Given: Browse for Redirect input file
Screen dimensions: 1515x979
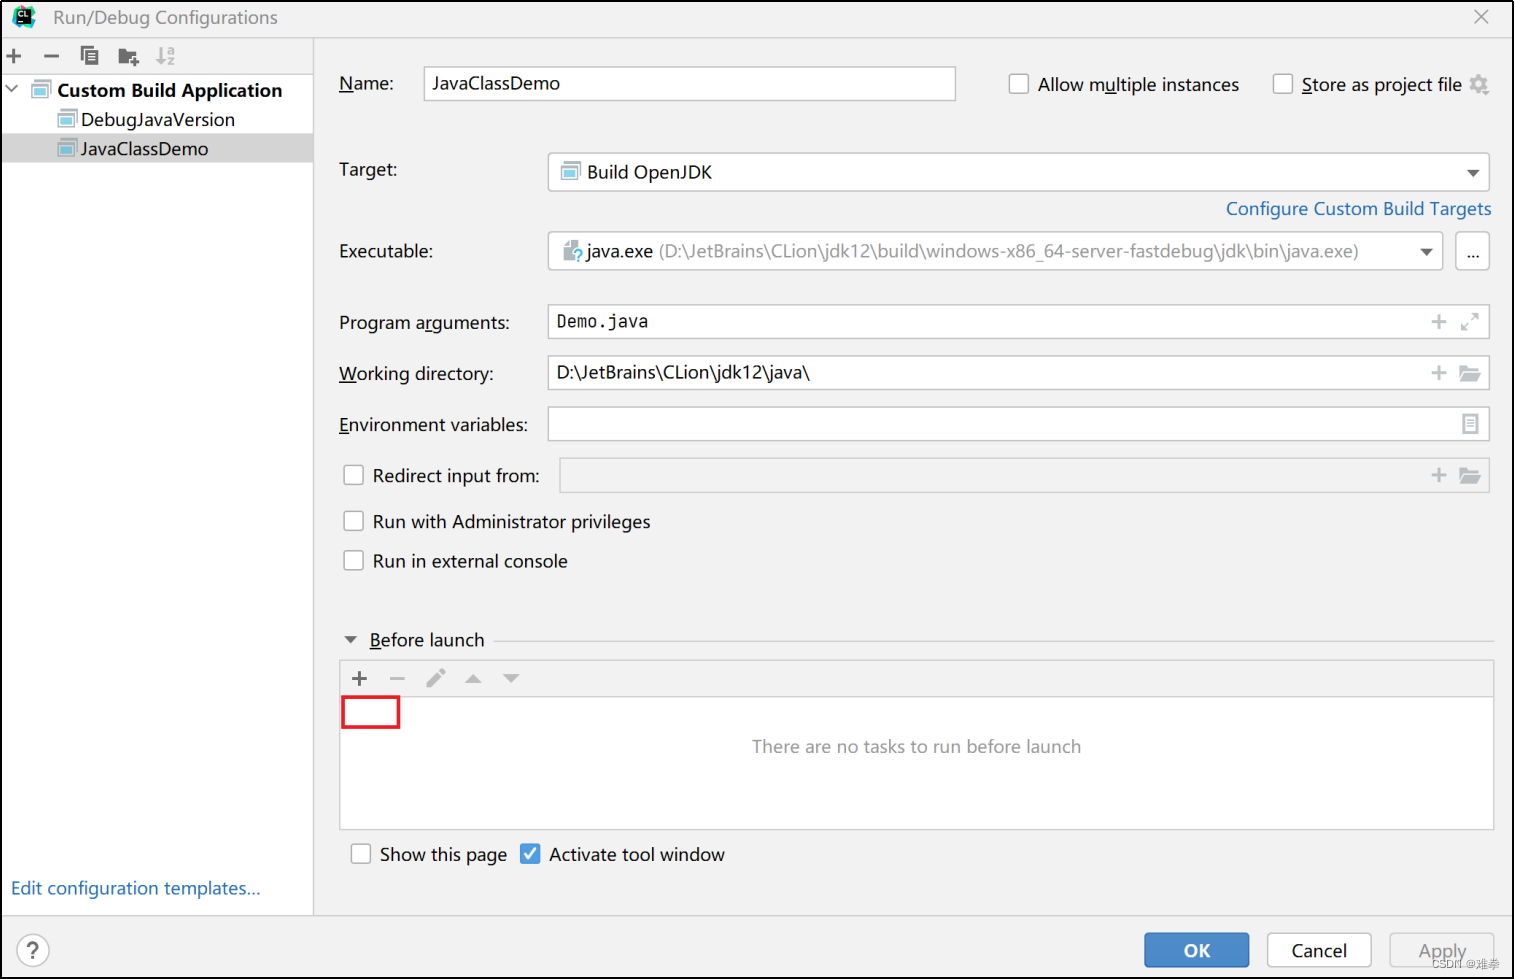Looking at the screenshot, I should coord(1469,475).
